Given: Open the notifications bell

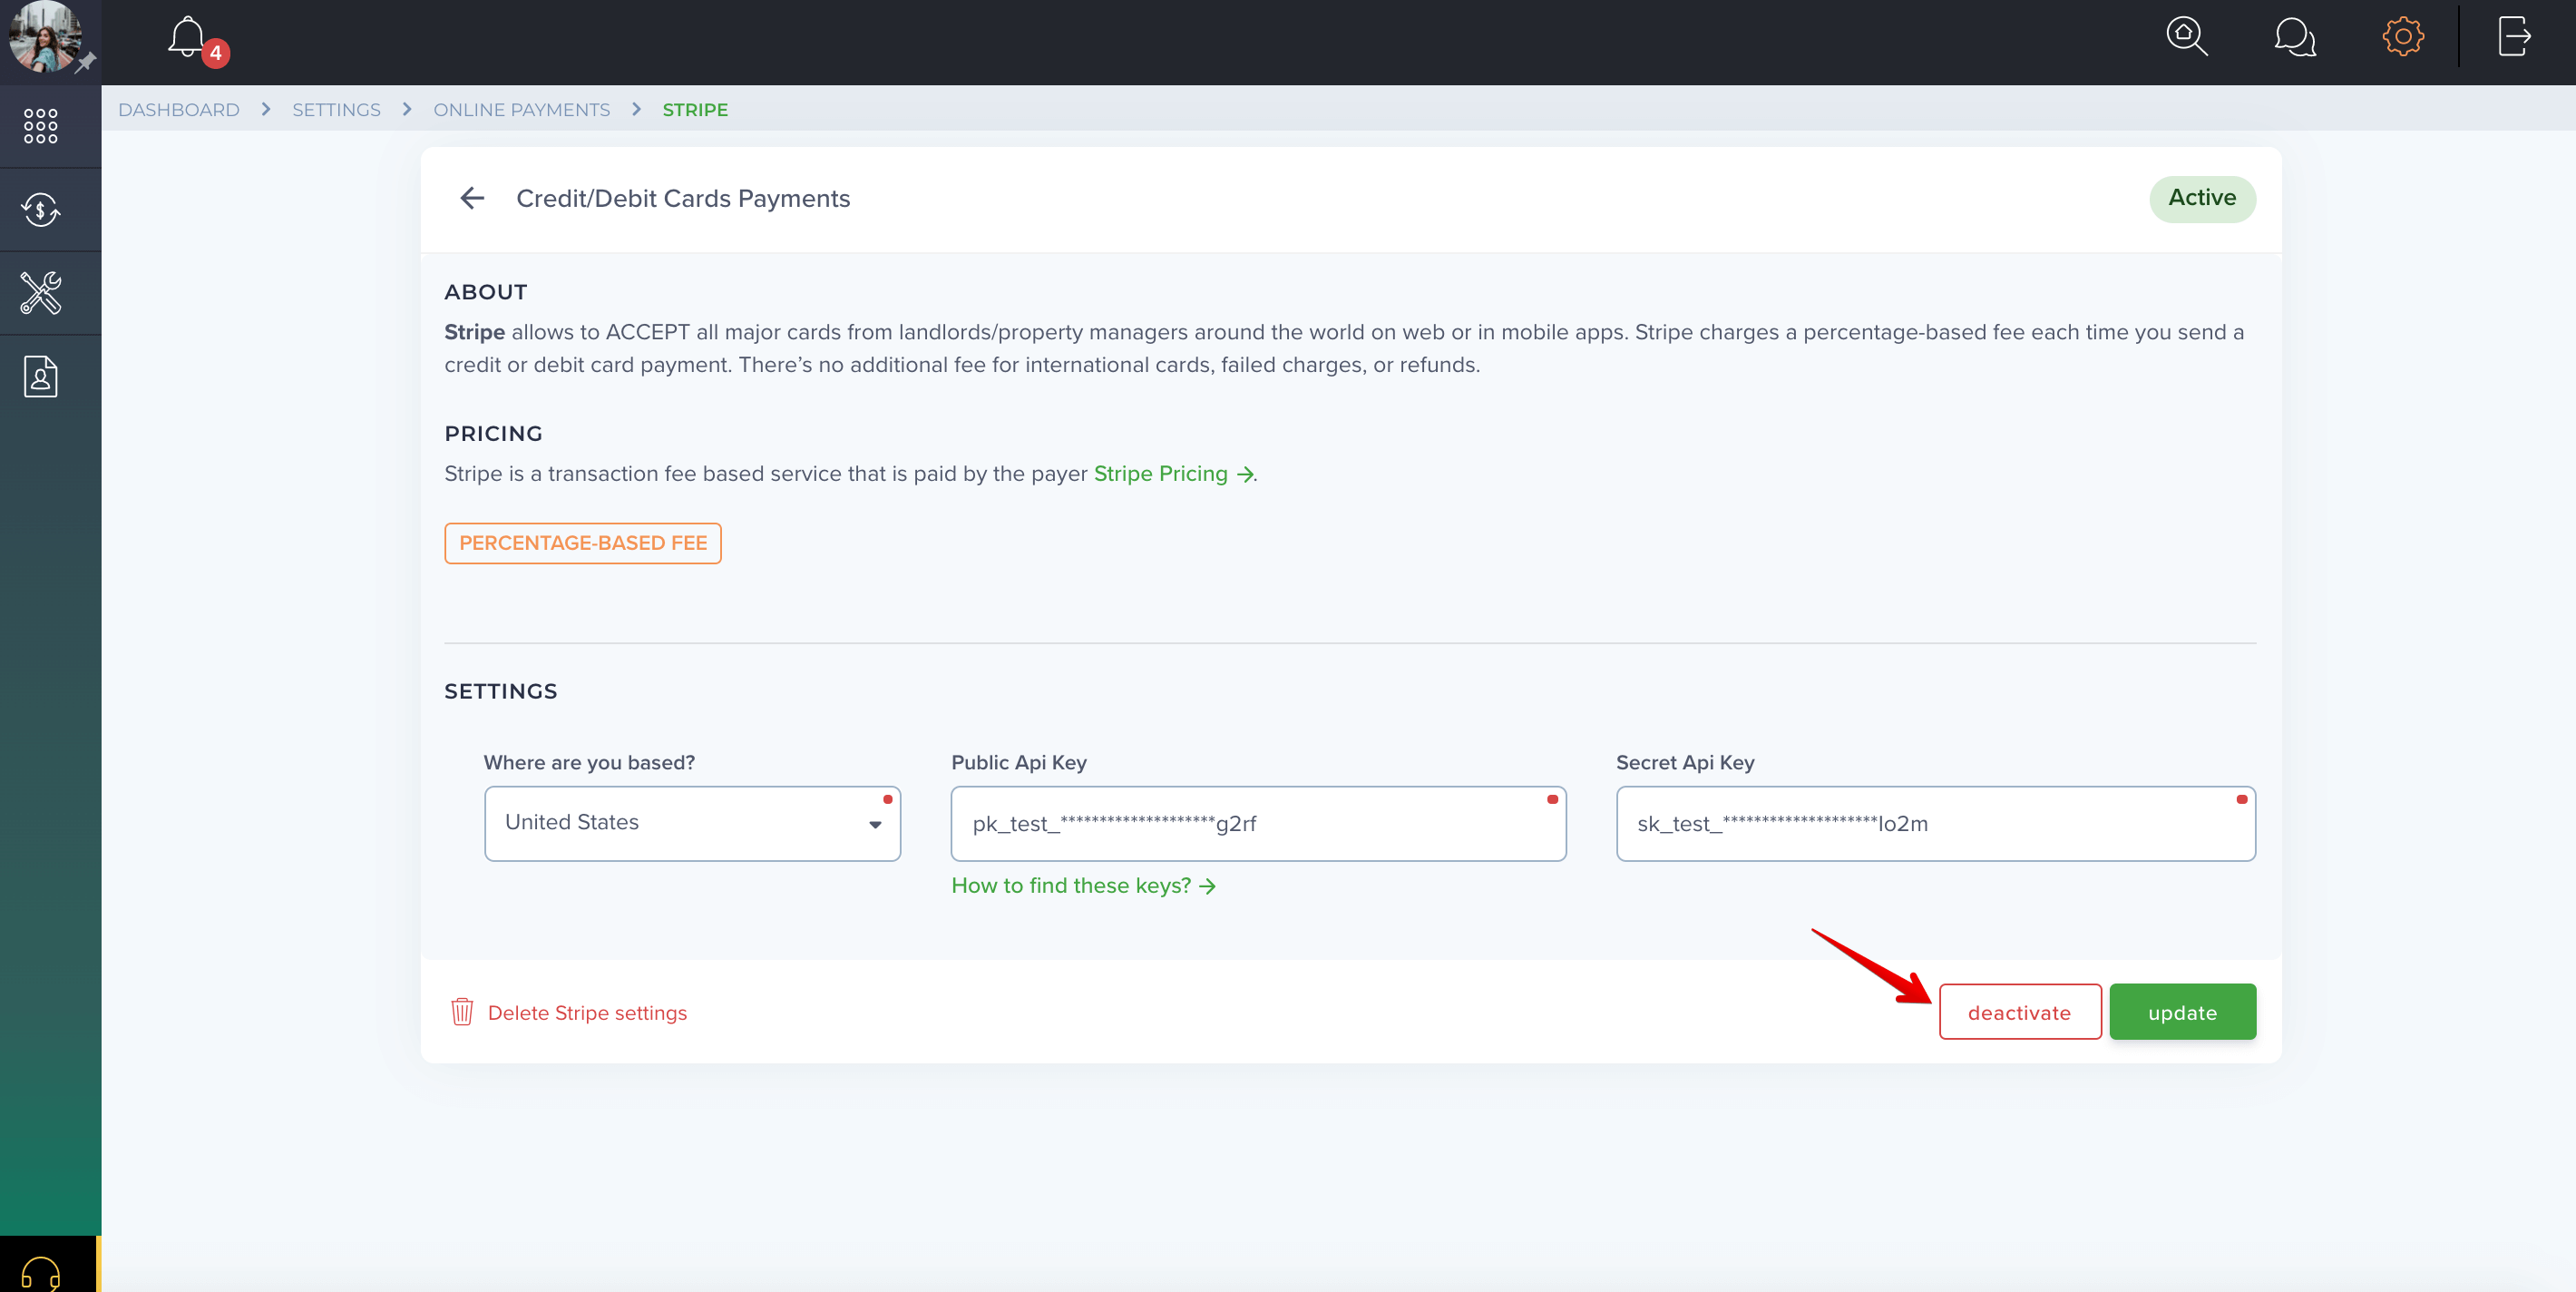Looking at the screenshot, I should (187, 38).
